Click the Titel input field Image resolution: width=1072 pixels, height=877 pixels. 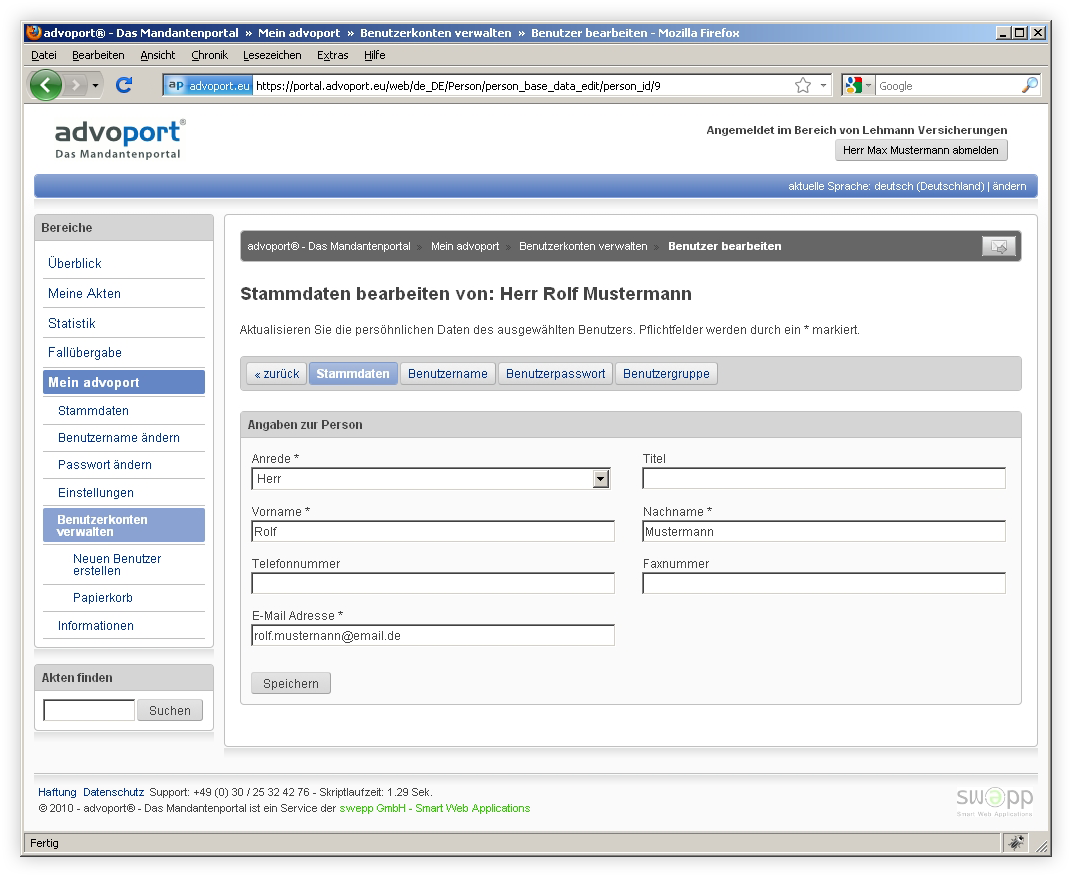[x=824, y=478]
